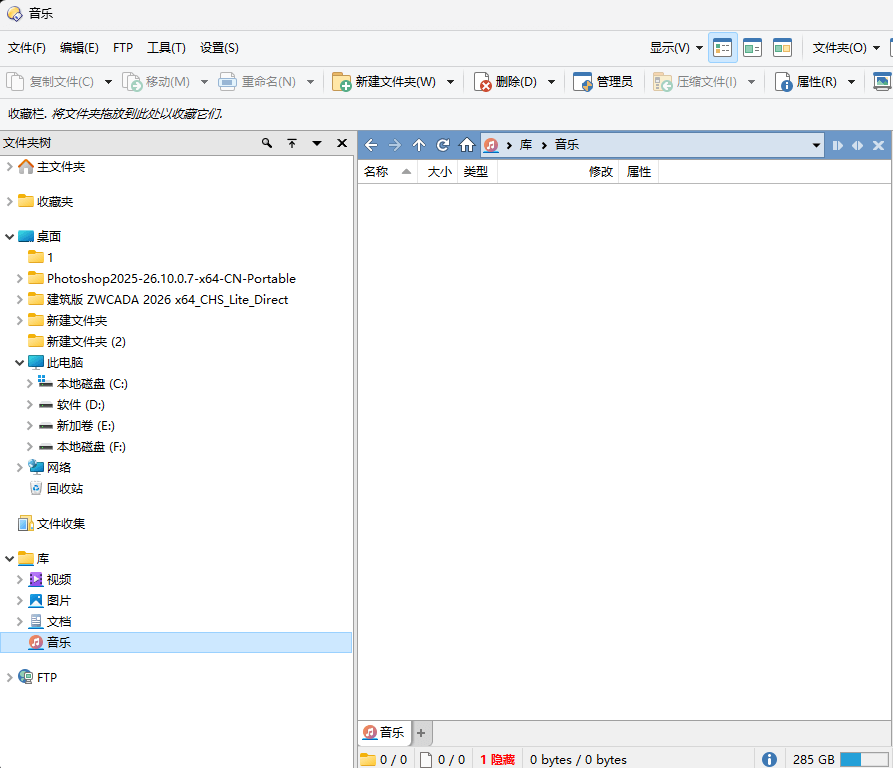Select the 压缩文件 toolbar tool
Viewport: 893px width, 768px height.
coord(703,82)
